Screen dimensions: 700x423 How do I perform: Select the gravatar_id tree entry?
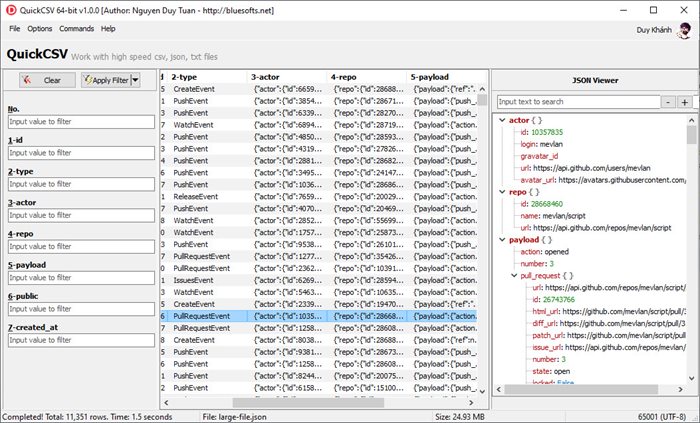pyautogui.click(x=539, y=156)
